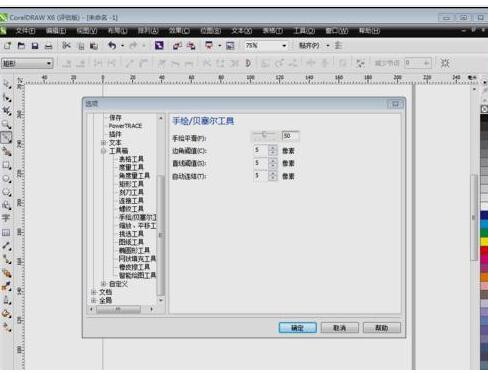
Task: Select the Zoom magnifier tool
Action: pyautogui.click(x=7, y=124)
